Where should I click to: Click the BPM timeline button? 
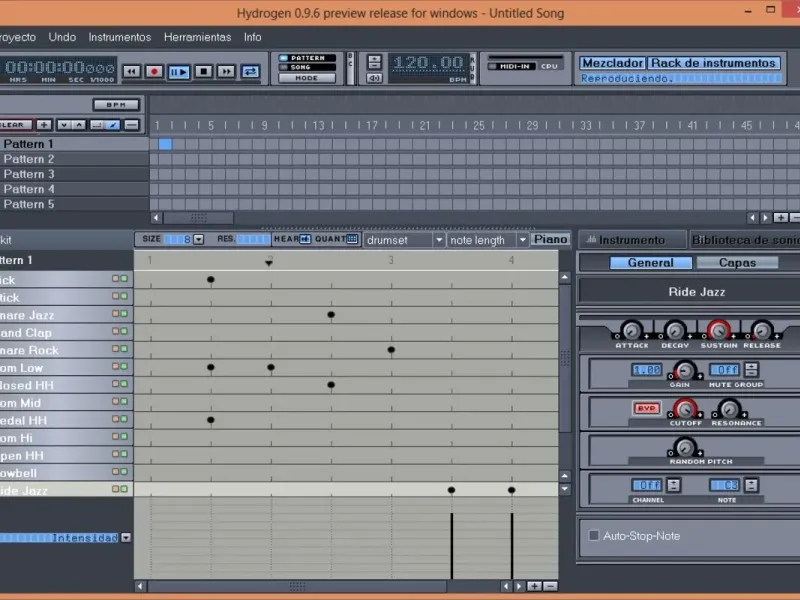[x=116, y=105]
